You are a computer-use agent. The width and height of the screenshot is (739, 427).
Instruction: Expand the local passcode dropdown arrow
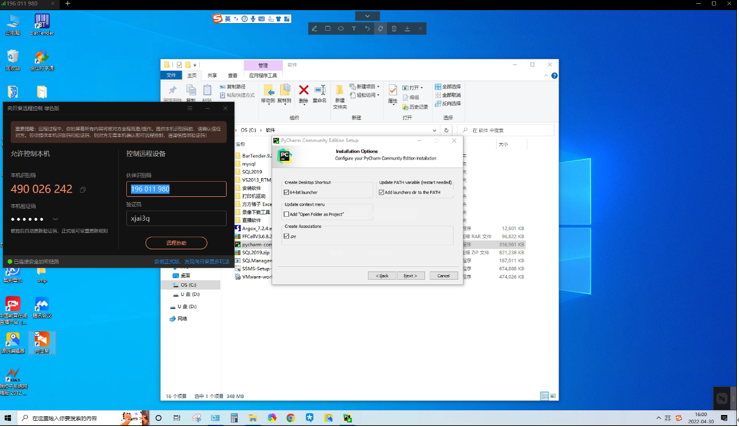[x=55, y=219]
